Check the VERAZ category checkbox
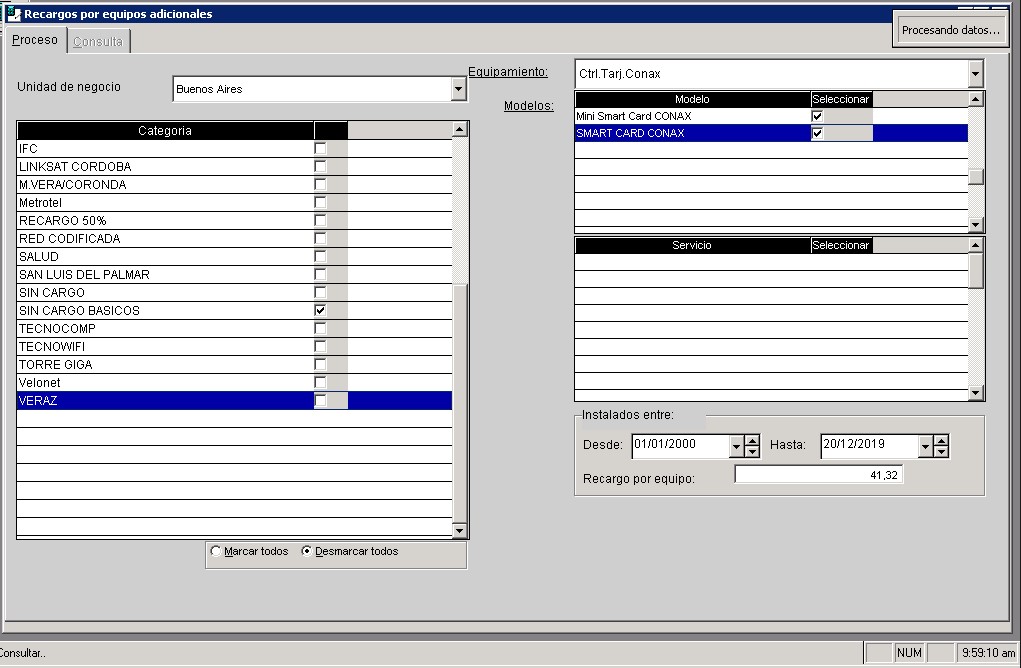 [320, 401]
